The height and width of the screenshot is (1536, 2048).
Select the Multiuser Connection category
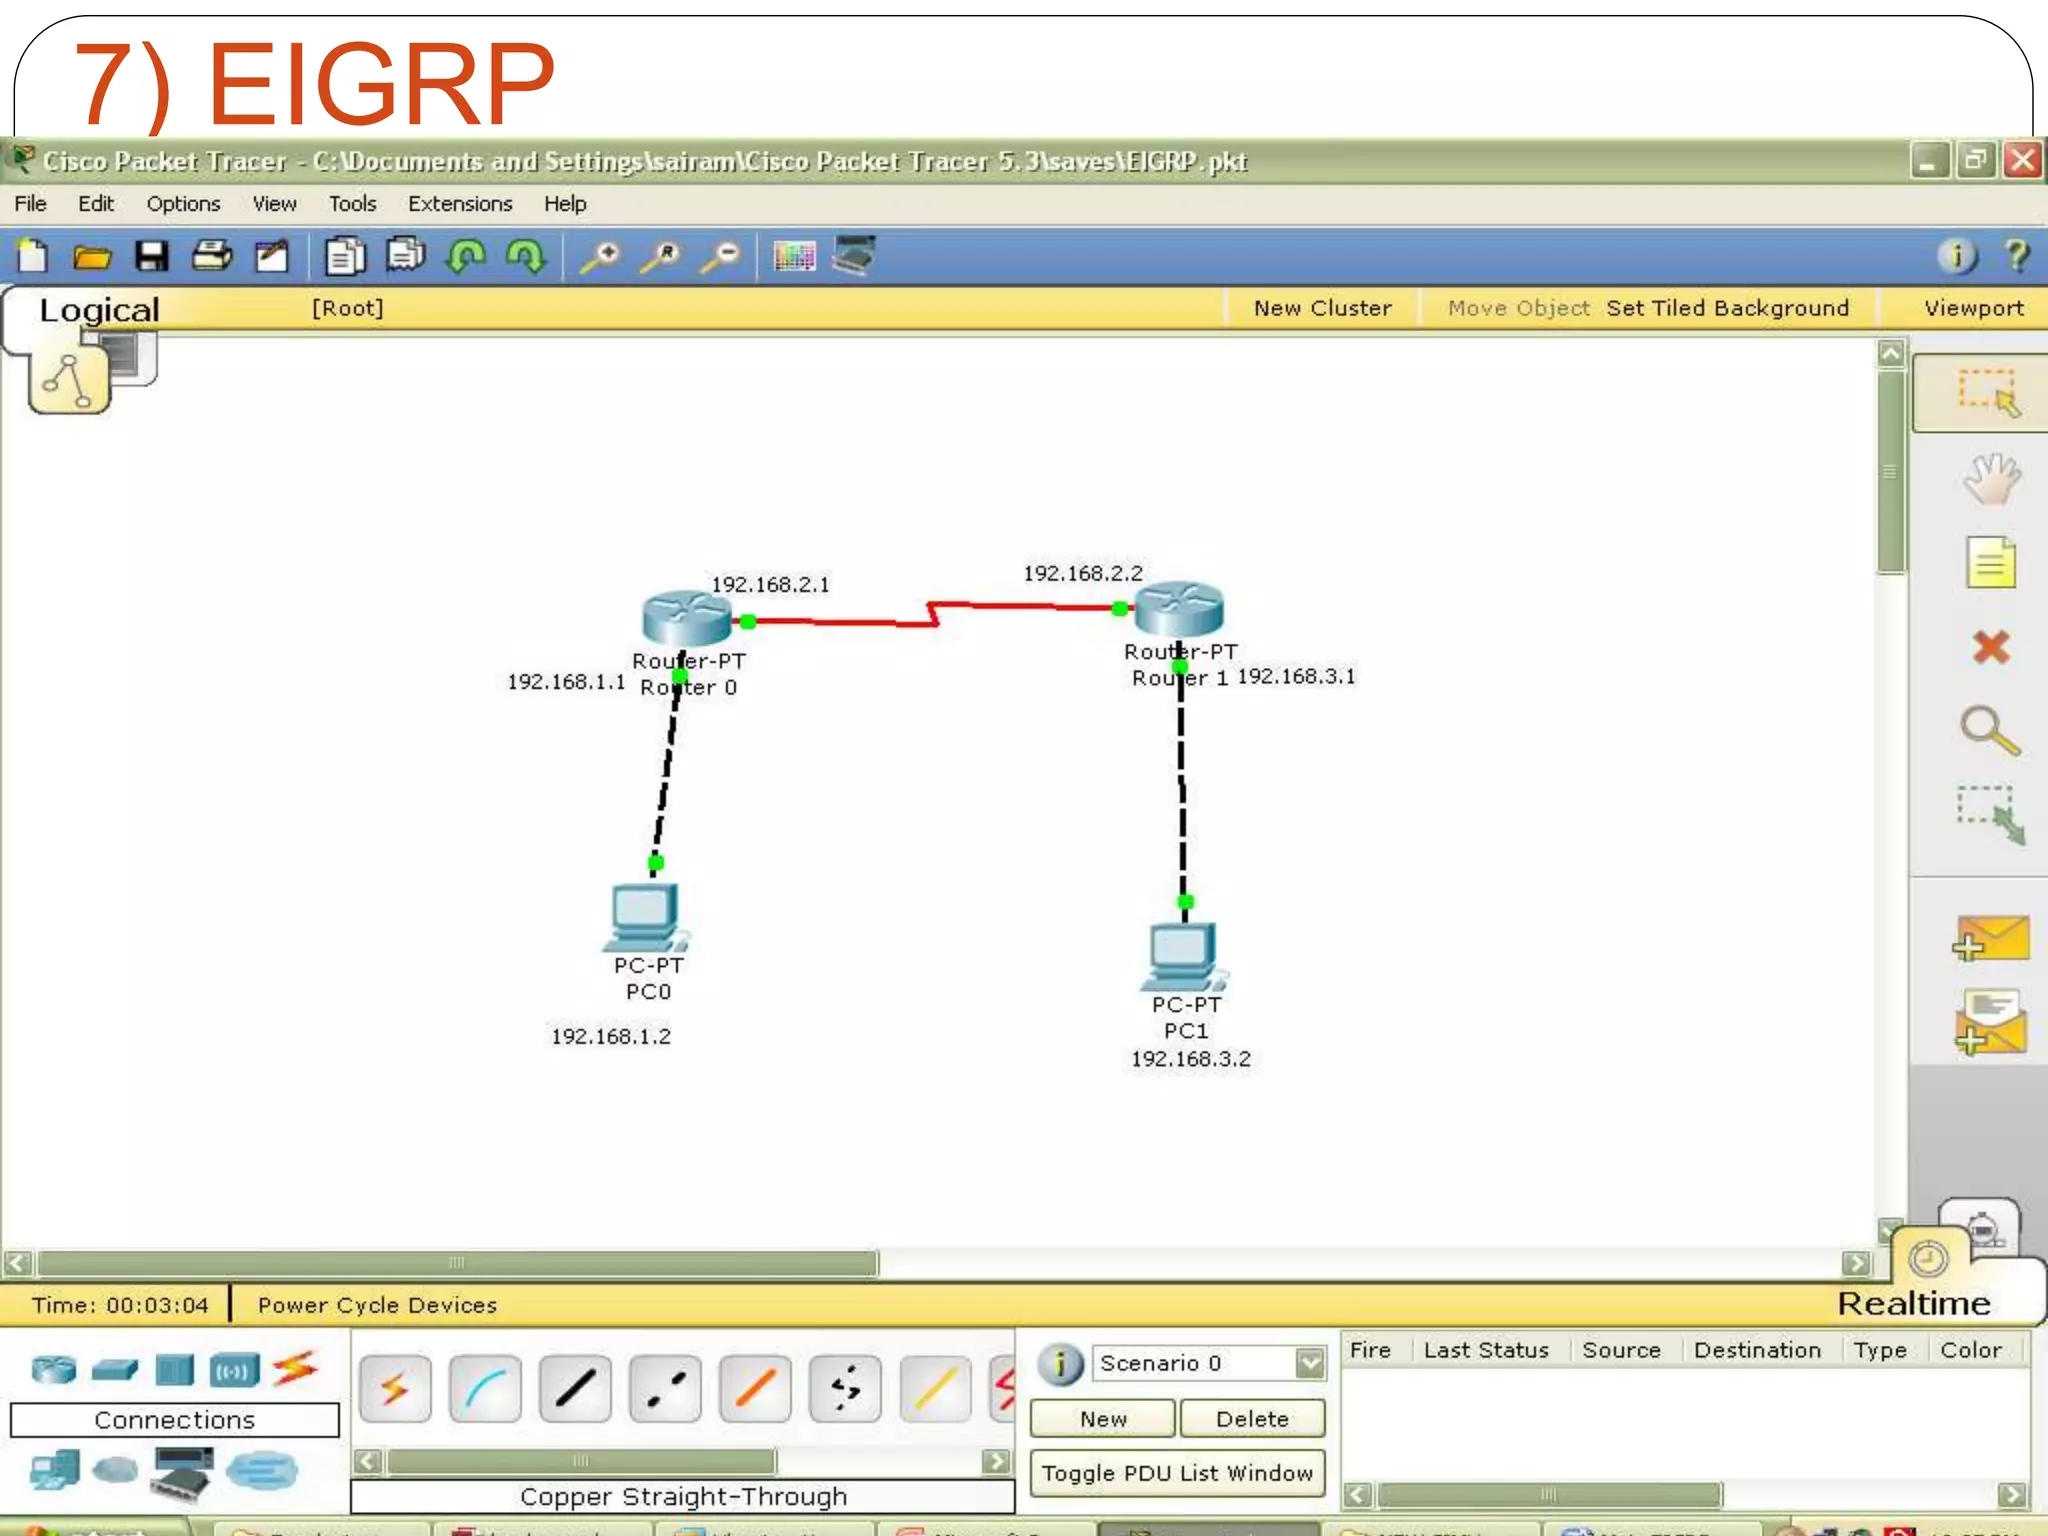pyautogui.click(x=262, y=1471)
